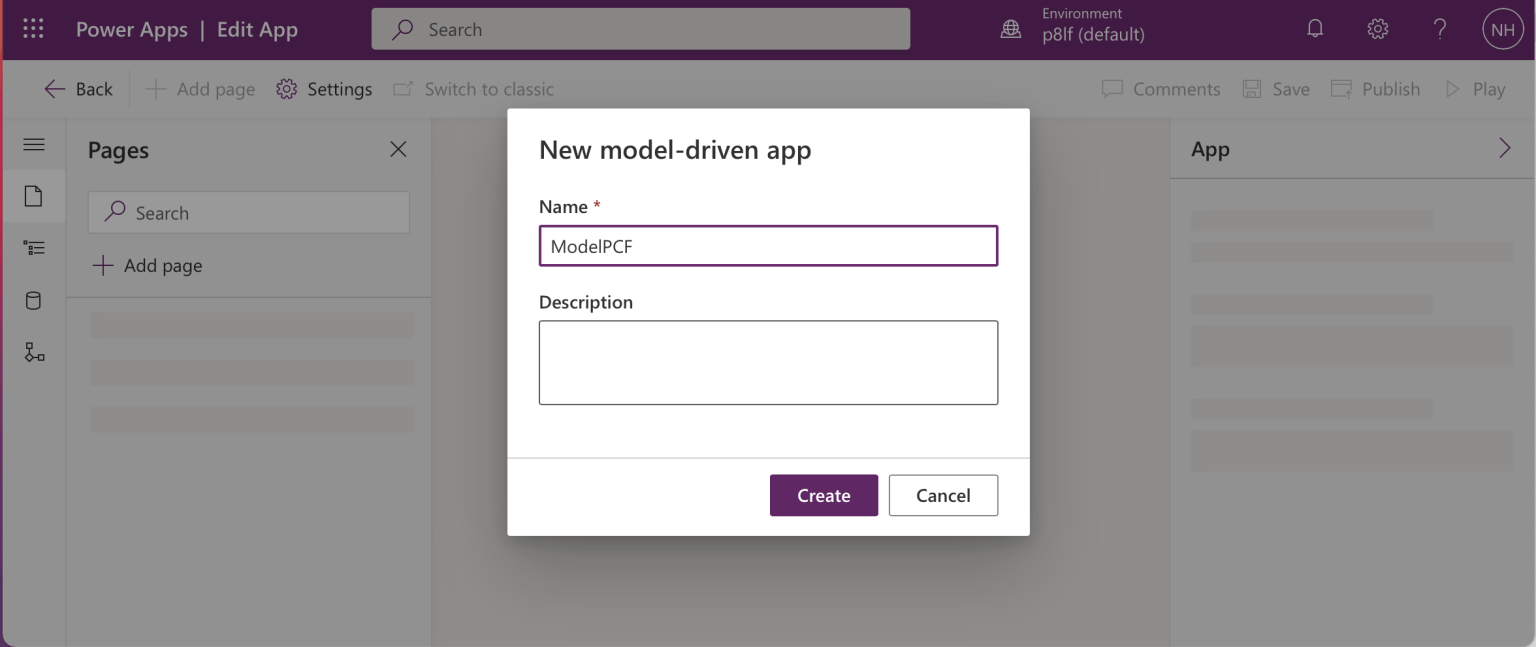This screenshot has height=647, width=1536.
Task: Click the top Search box
Action: coord(641,29)
